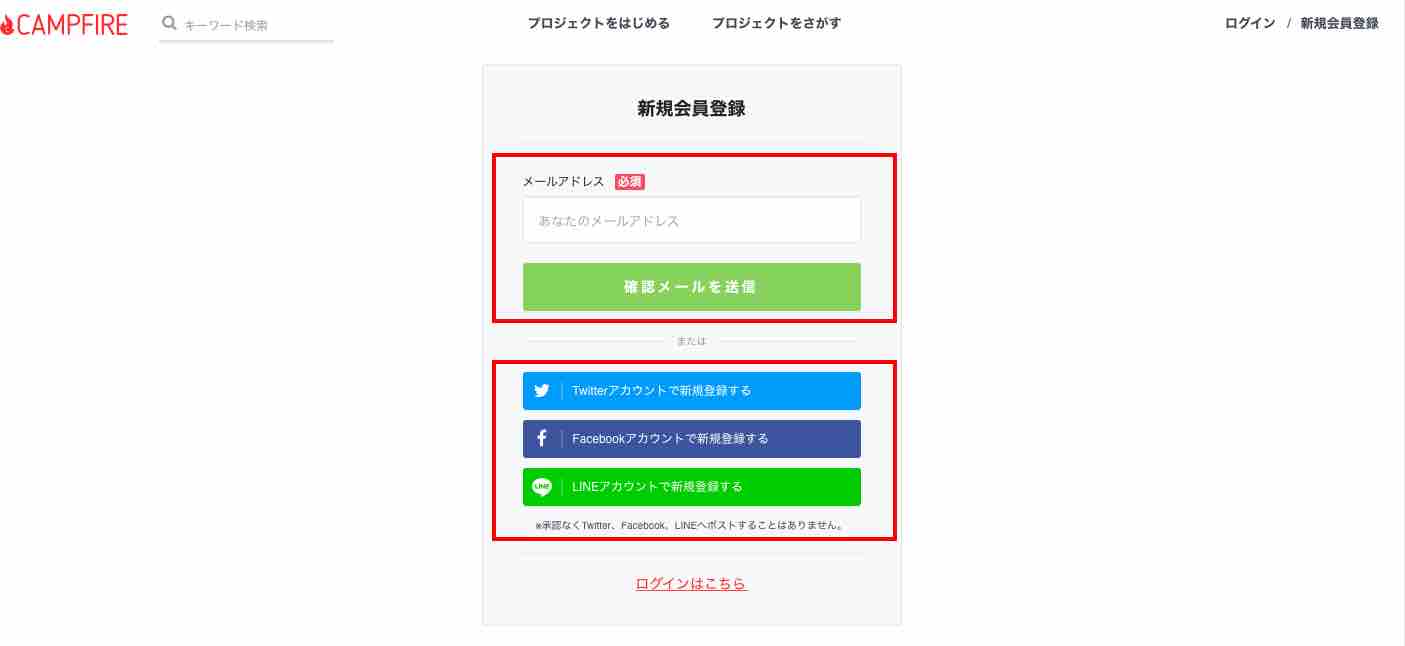Click the 新規会員登録 form heading

691,109
